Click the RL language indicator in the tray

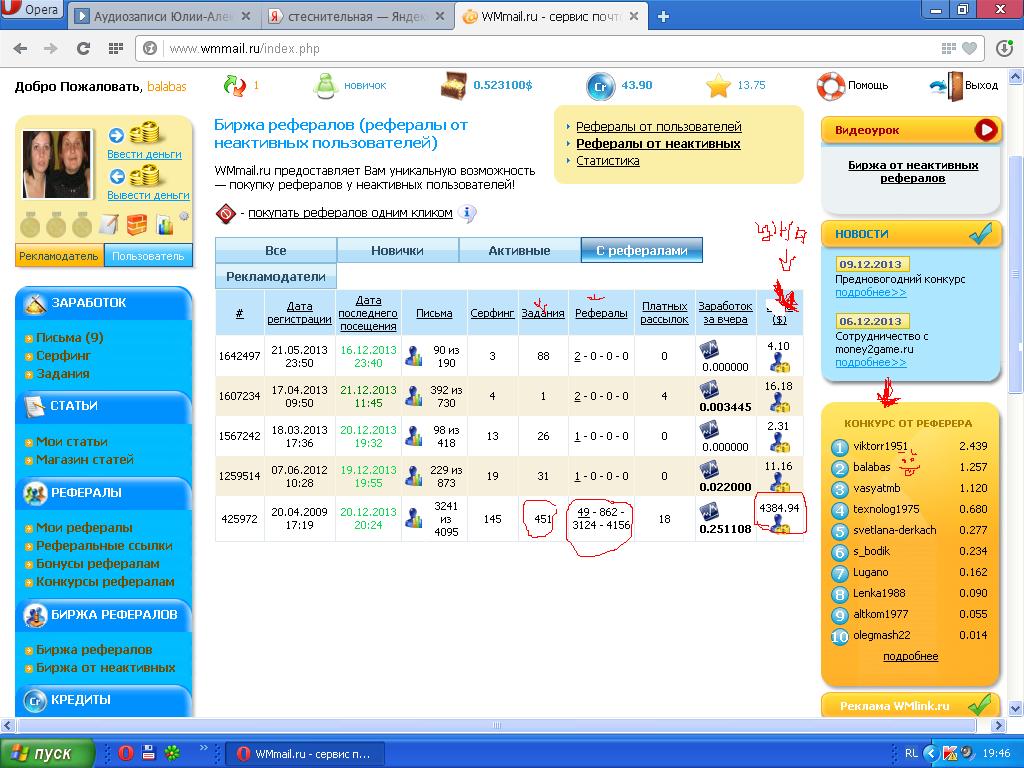tap(911, 753)
